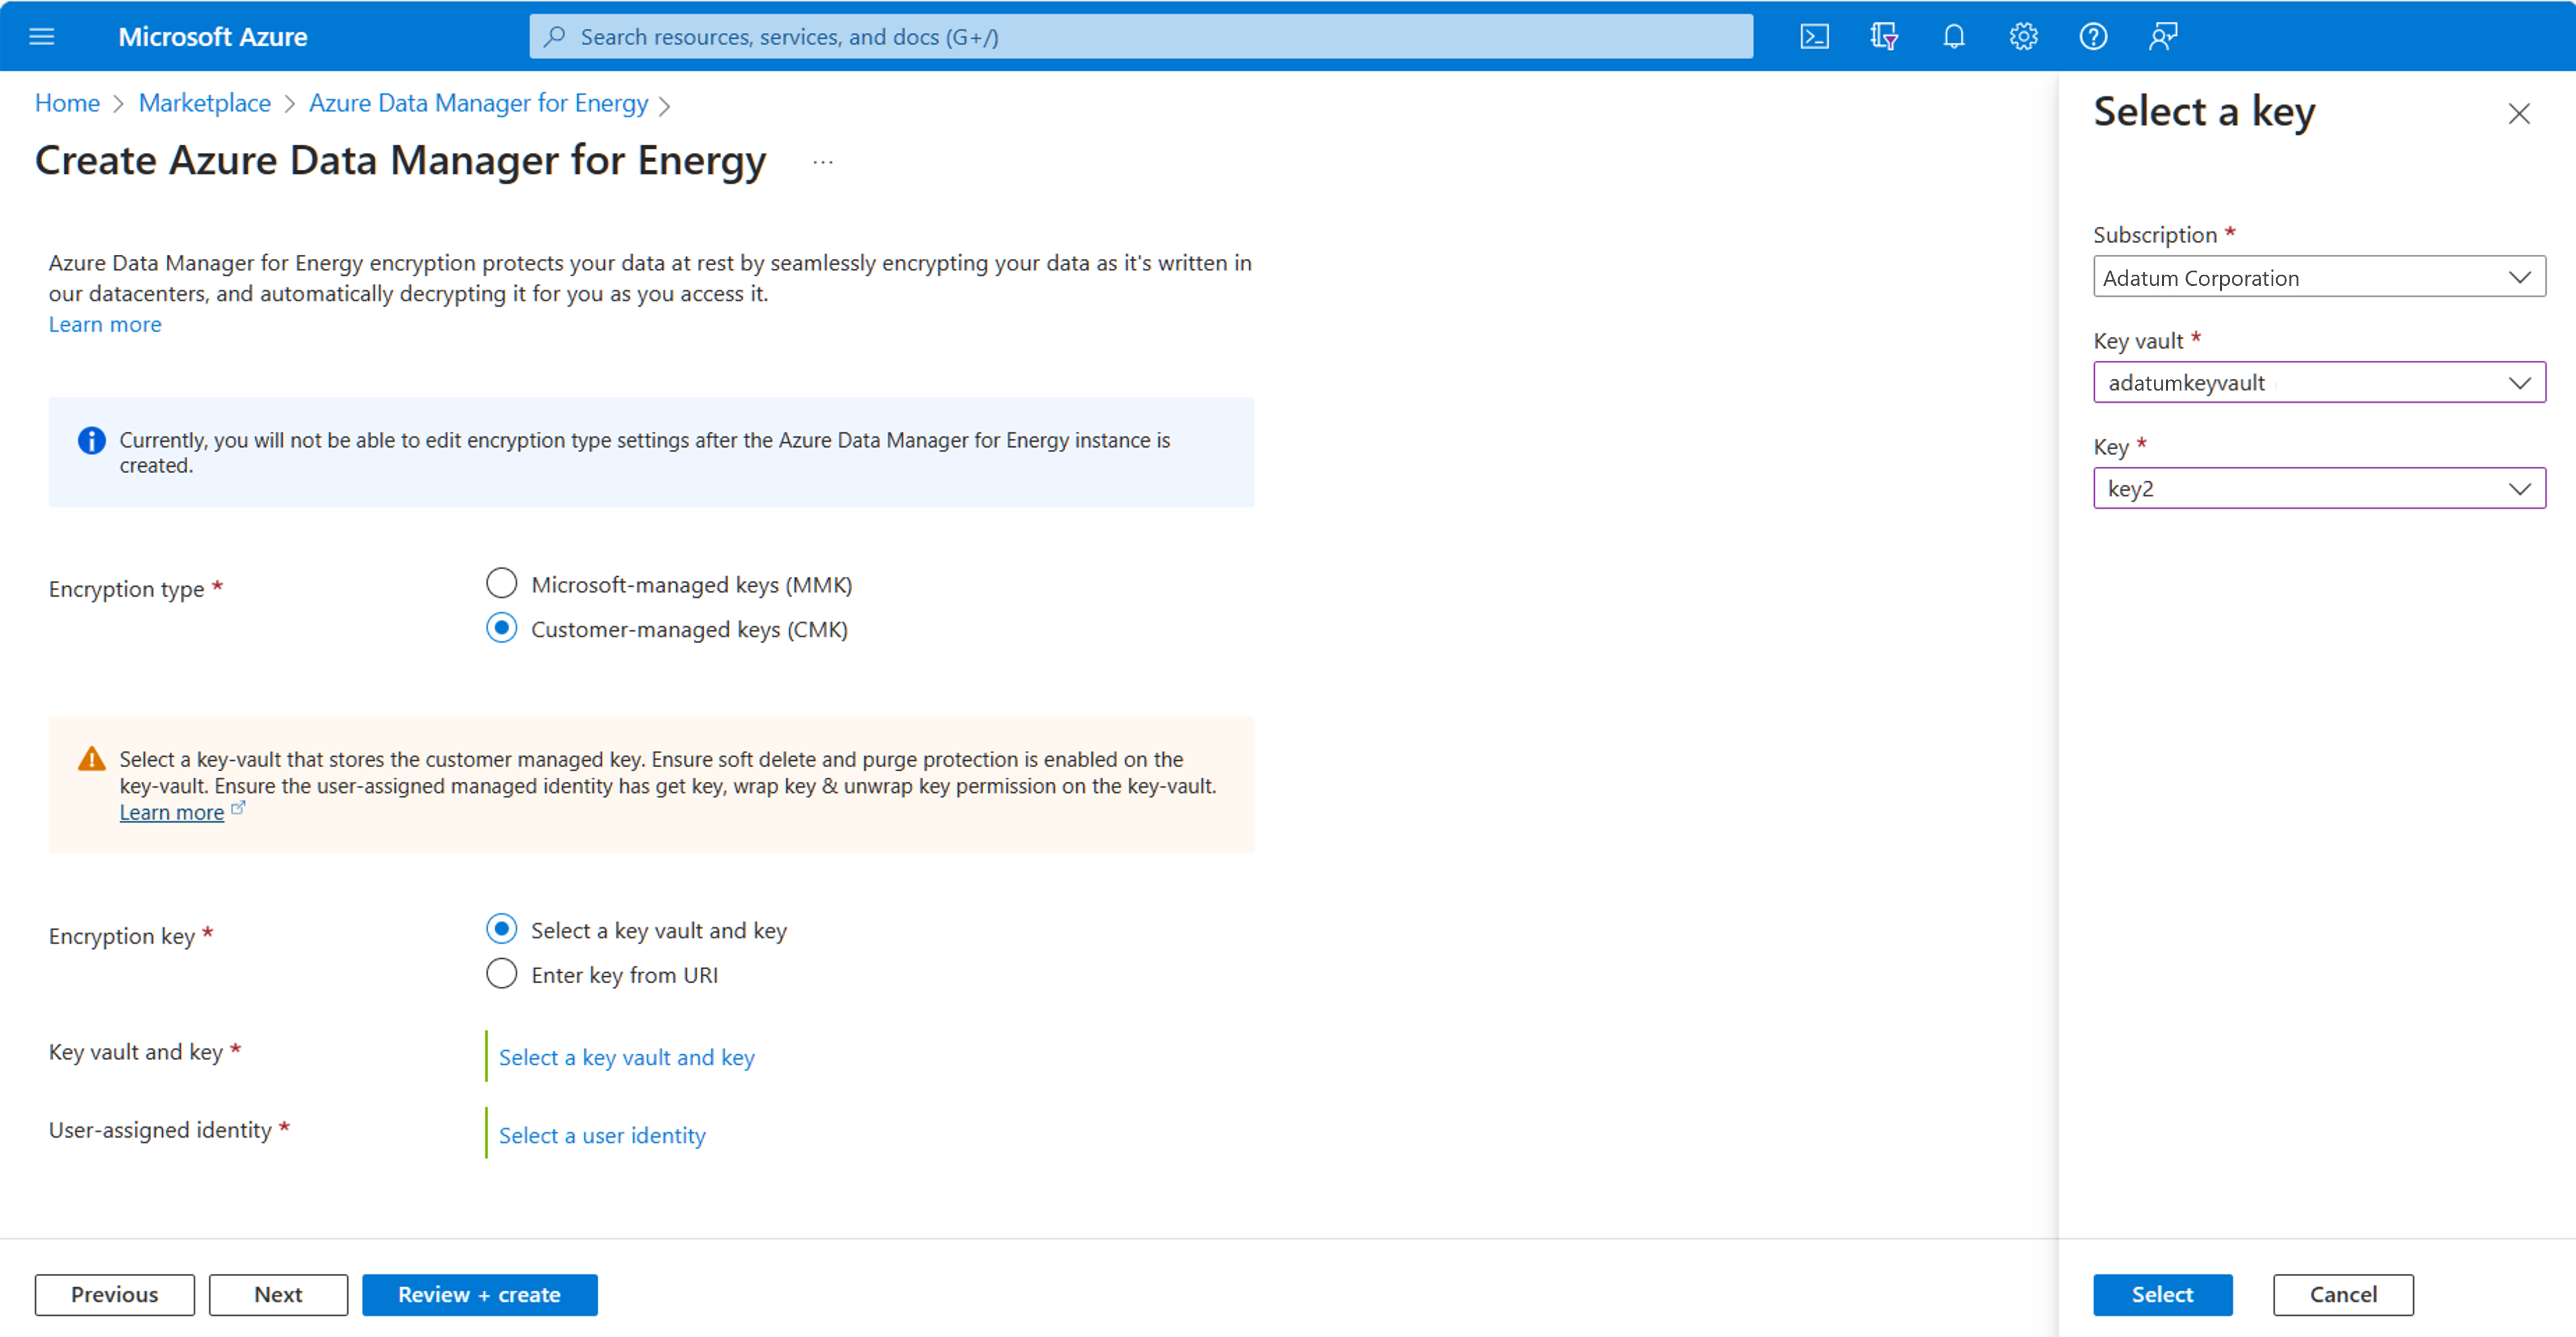Open the notifications bell
The width and height of the screenshot is (2576, 1337).
coord(1953,37)
